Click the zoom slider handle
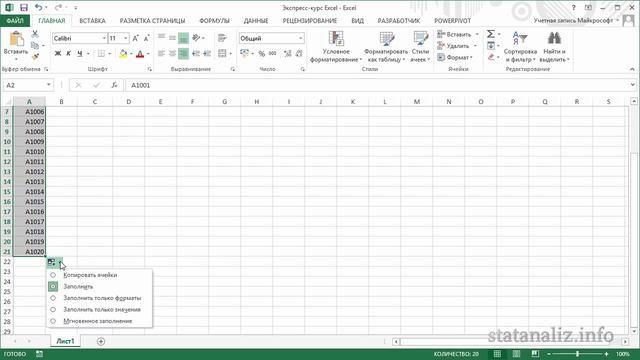 click(x=577, y=354)
